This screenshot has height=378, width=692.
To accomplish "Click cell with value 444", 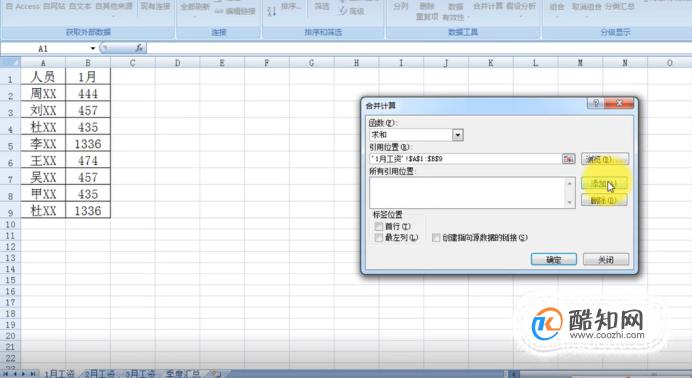I will pos(88,94).
